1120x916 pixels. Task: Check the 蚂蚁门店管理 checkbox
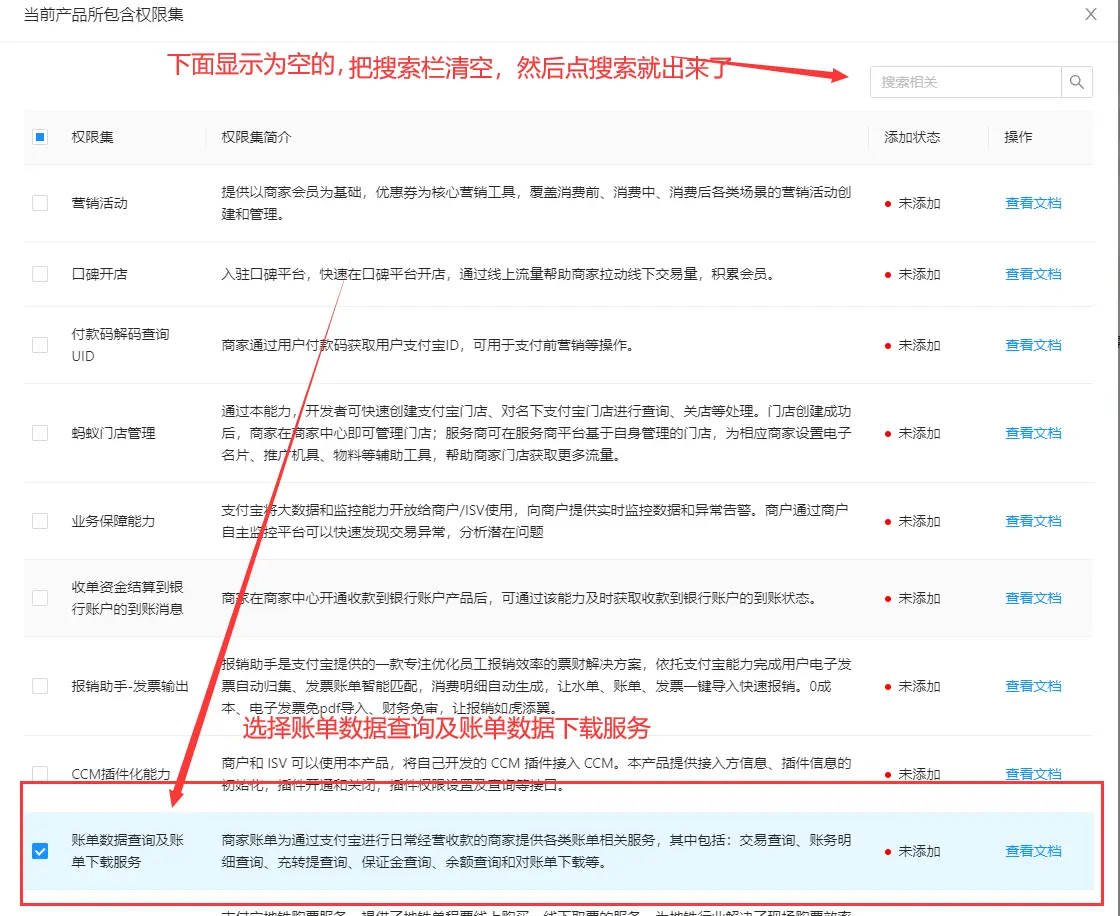[x=40, y=433]
